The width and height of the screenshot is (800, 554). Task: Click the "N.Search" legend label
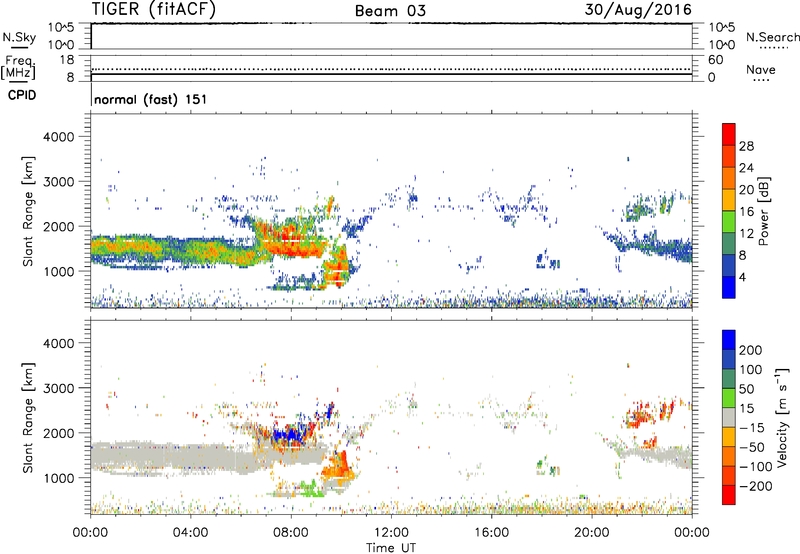772,37
